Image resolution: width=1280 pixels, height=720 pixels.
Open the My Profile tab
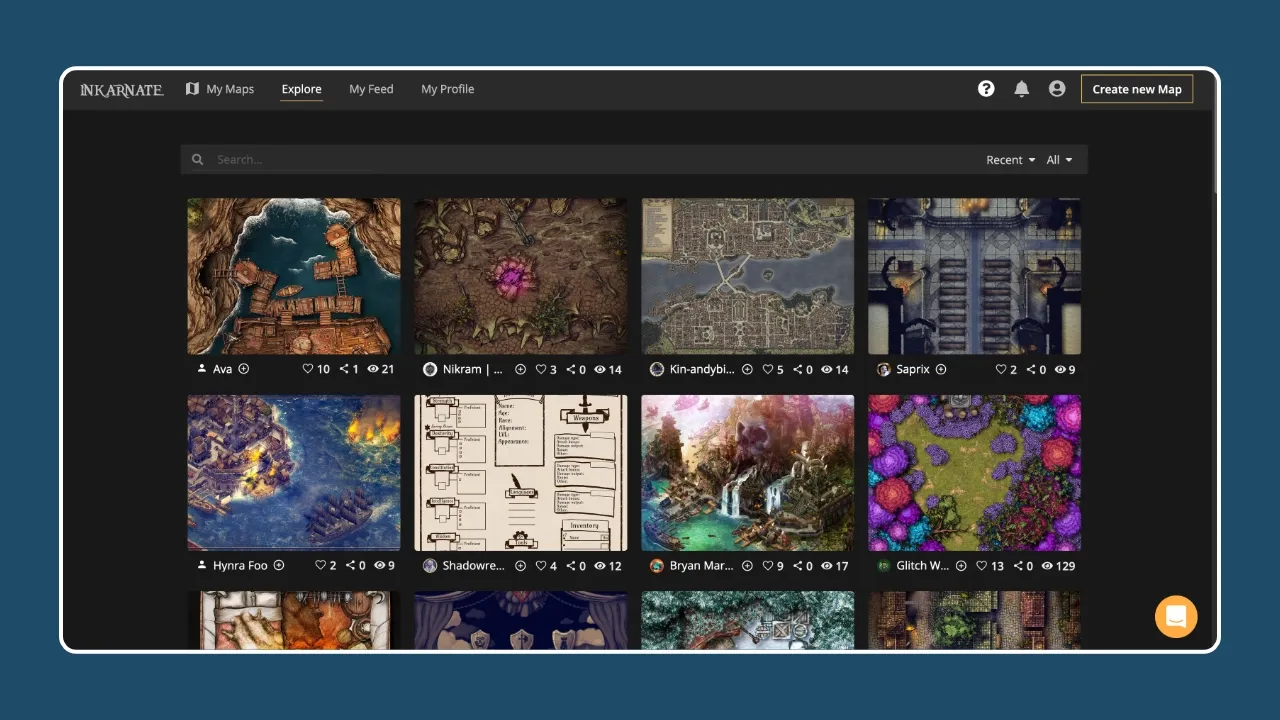pos(447,89)
